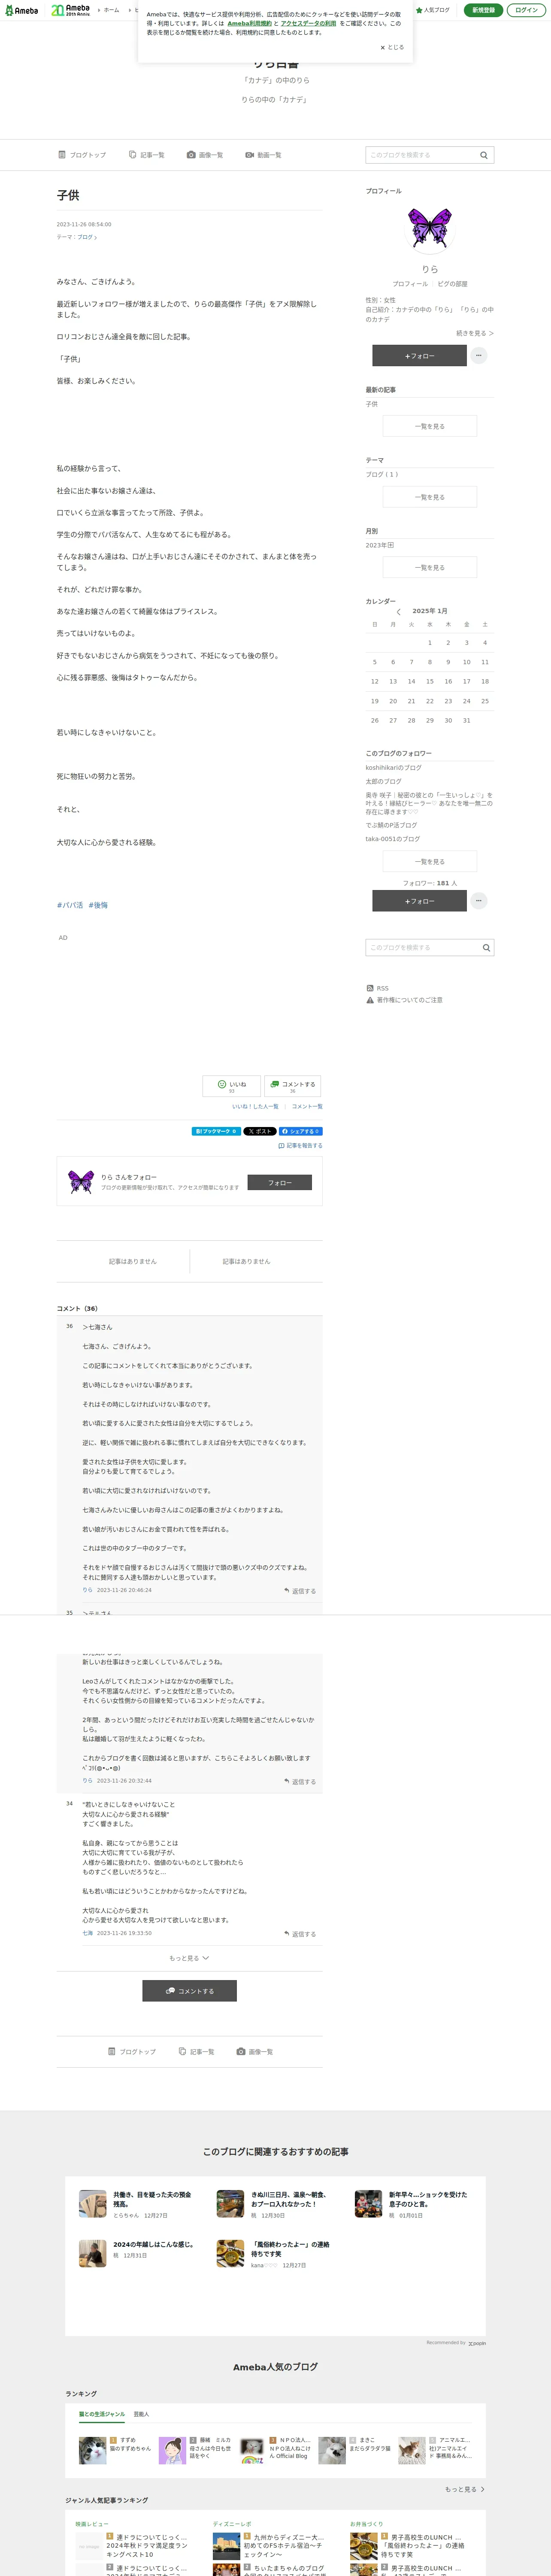Click the いいね smiley button
Viewport: 551px width, 2576px height.
pos(232,1086)
